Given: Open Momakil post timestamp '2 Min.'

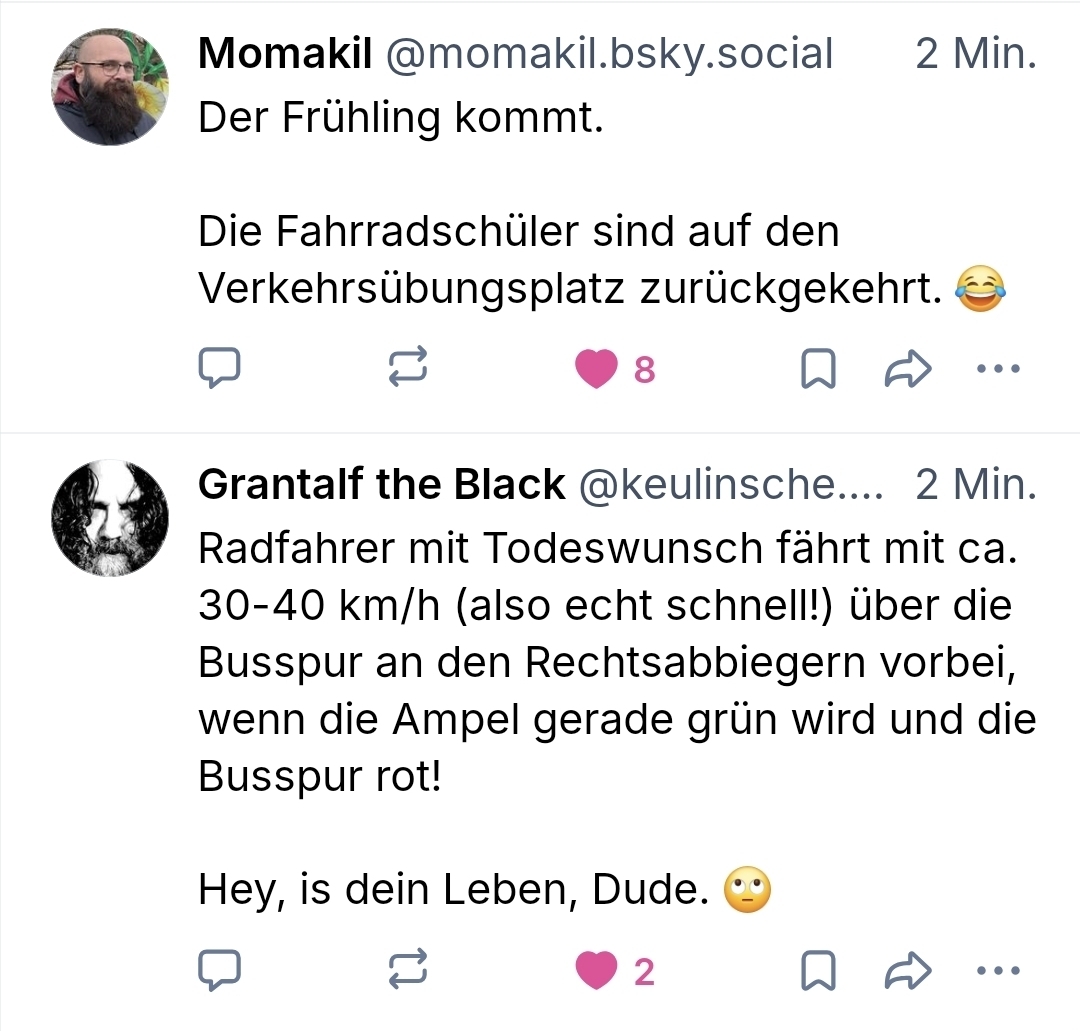Looking at the screenshot, I should (975, 54).
